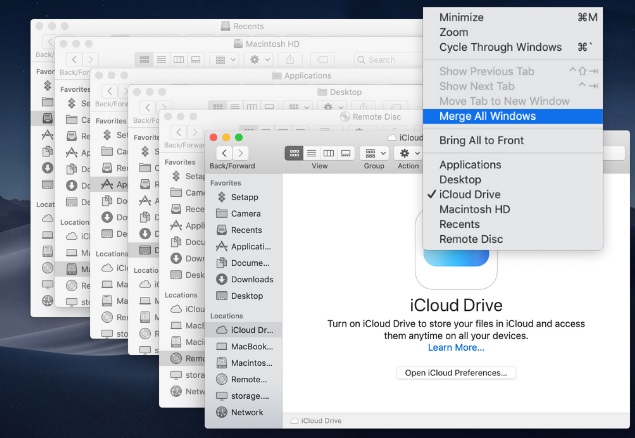Go forward in iCloud Drive window
The width and height of the screenshot is (635, 438).
click(x=241, y=153)
